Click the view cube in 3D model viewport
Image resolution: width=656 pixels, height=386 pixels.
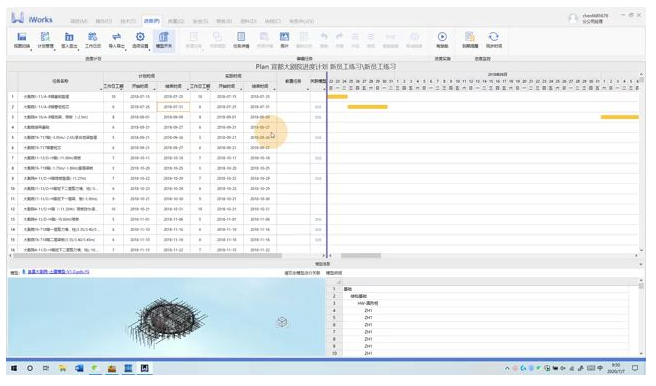click(x=282, y=322)
